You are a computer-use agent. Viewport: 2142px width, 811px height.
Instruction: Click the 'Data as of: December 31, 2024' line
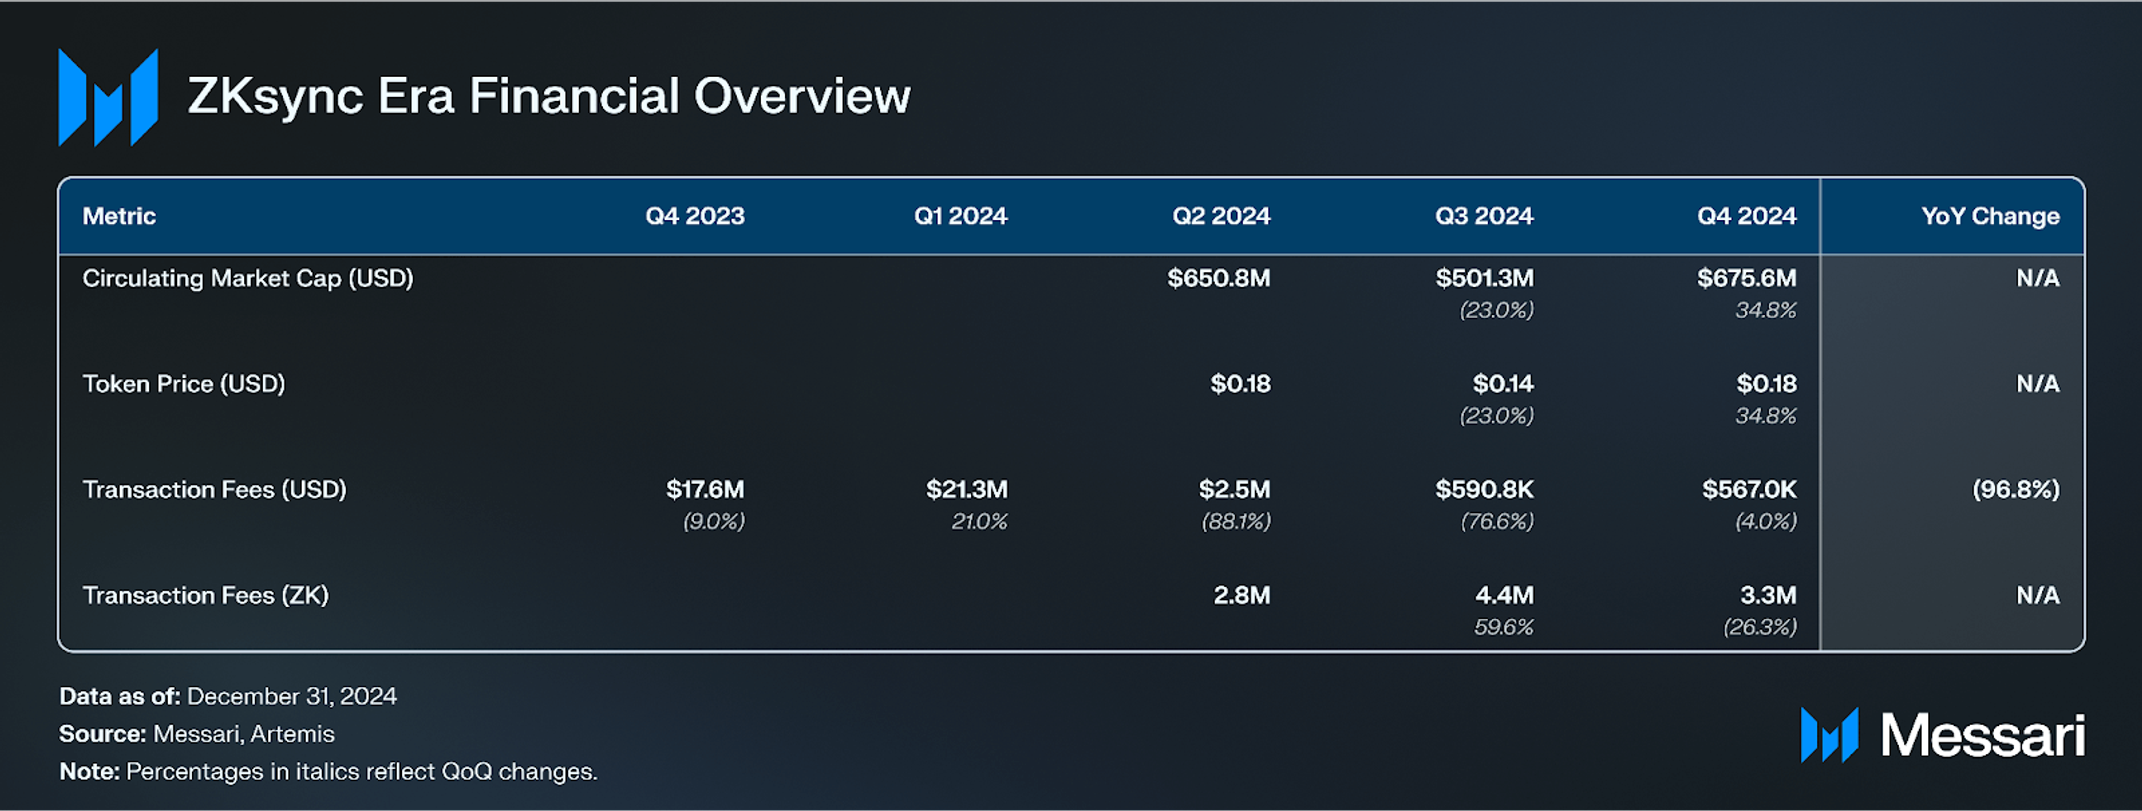(x=228, y=697)
